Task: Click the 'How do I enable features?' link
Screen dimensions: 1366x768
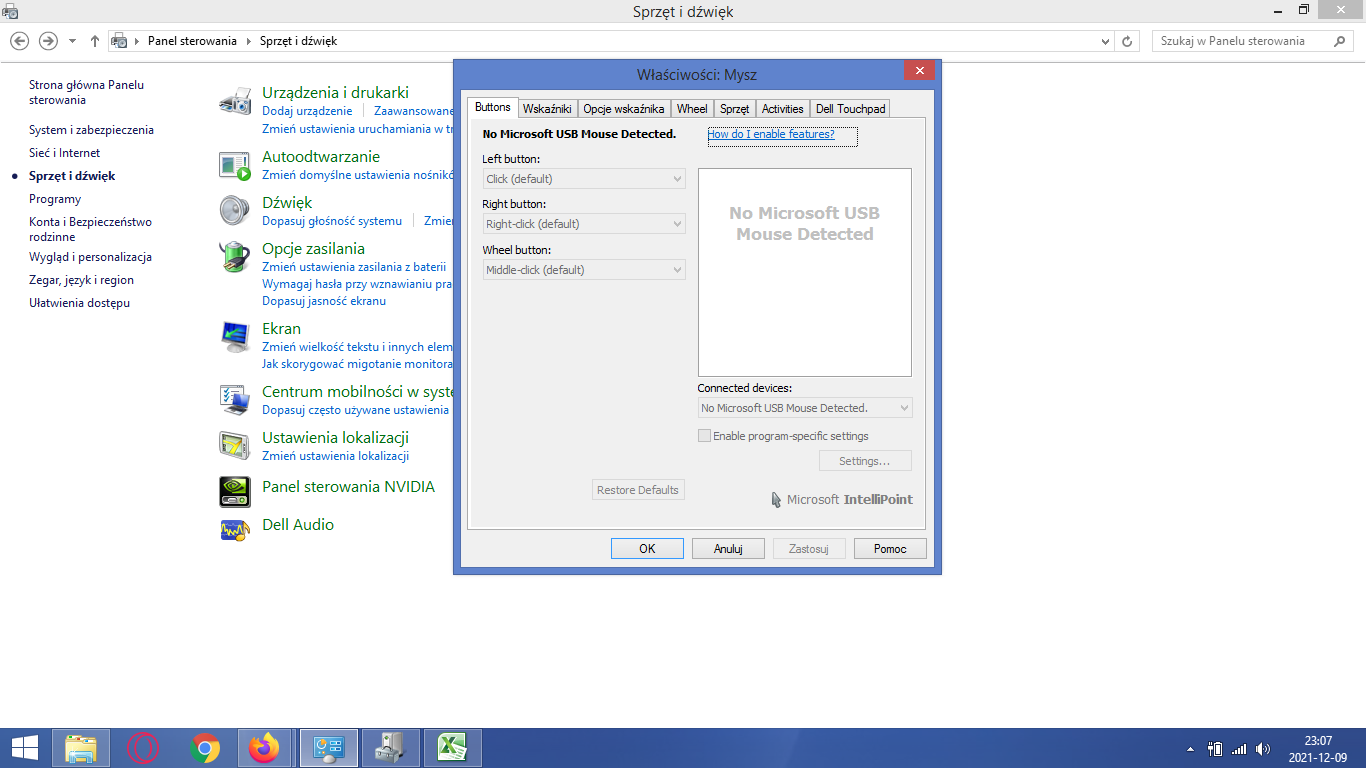Action: (771, 134)
